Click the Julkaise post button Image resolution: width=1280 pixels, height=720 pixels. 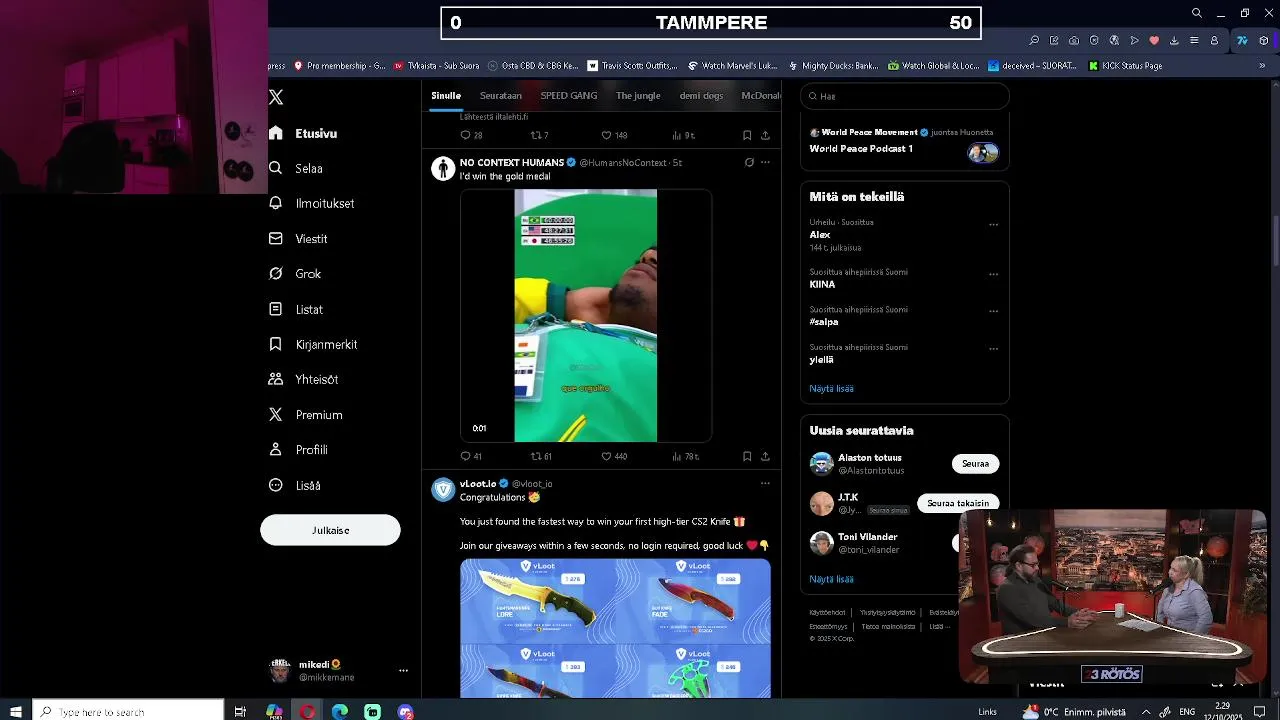point(330,530)
